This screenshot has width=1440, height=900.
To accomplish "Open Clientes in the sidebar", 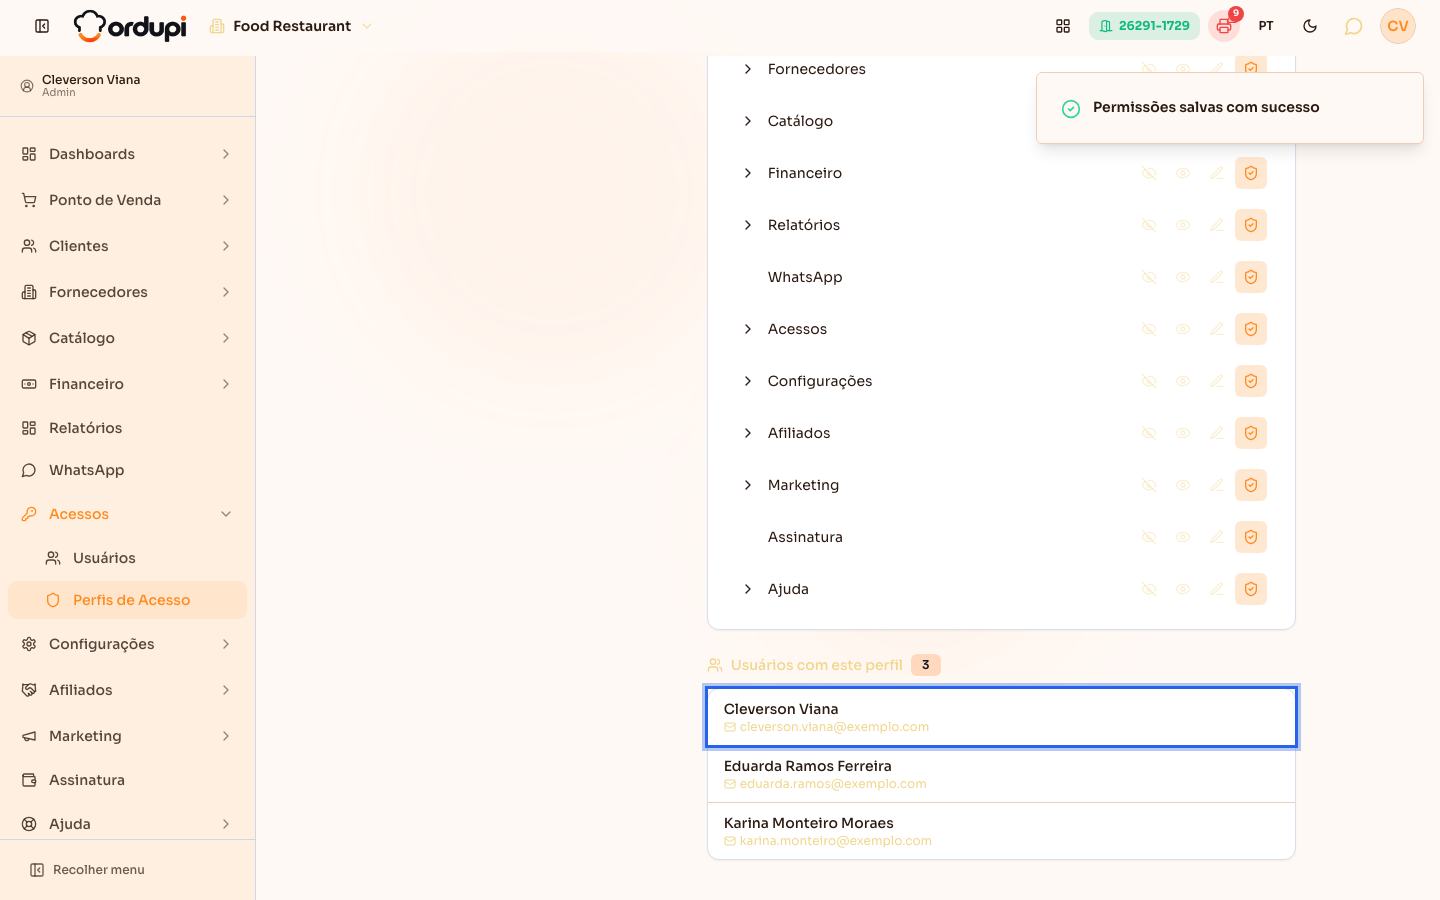I will [127, 246].
